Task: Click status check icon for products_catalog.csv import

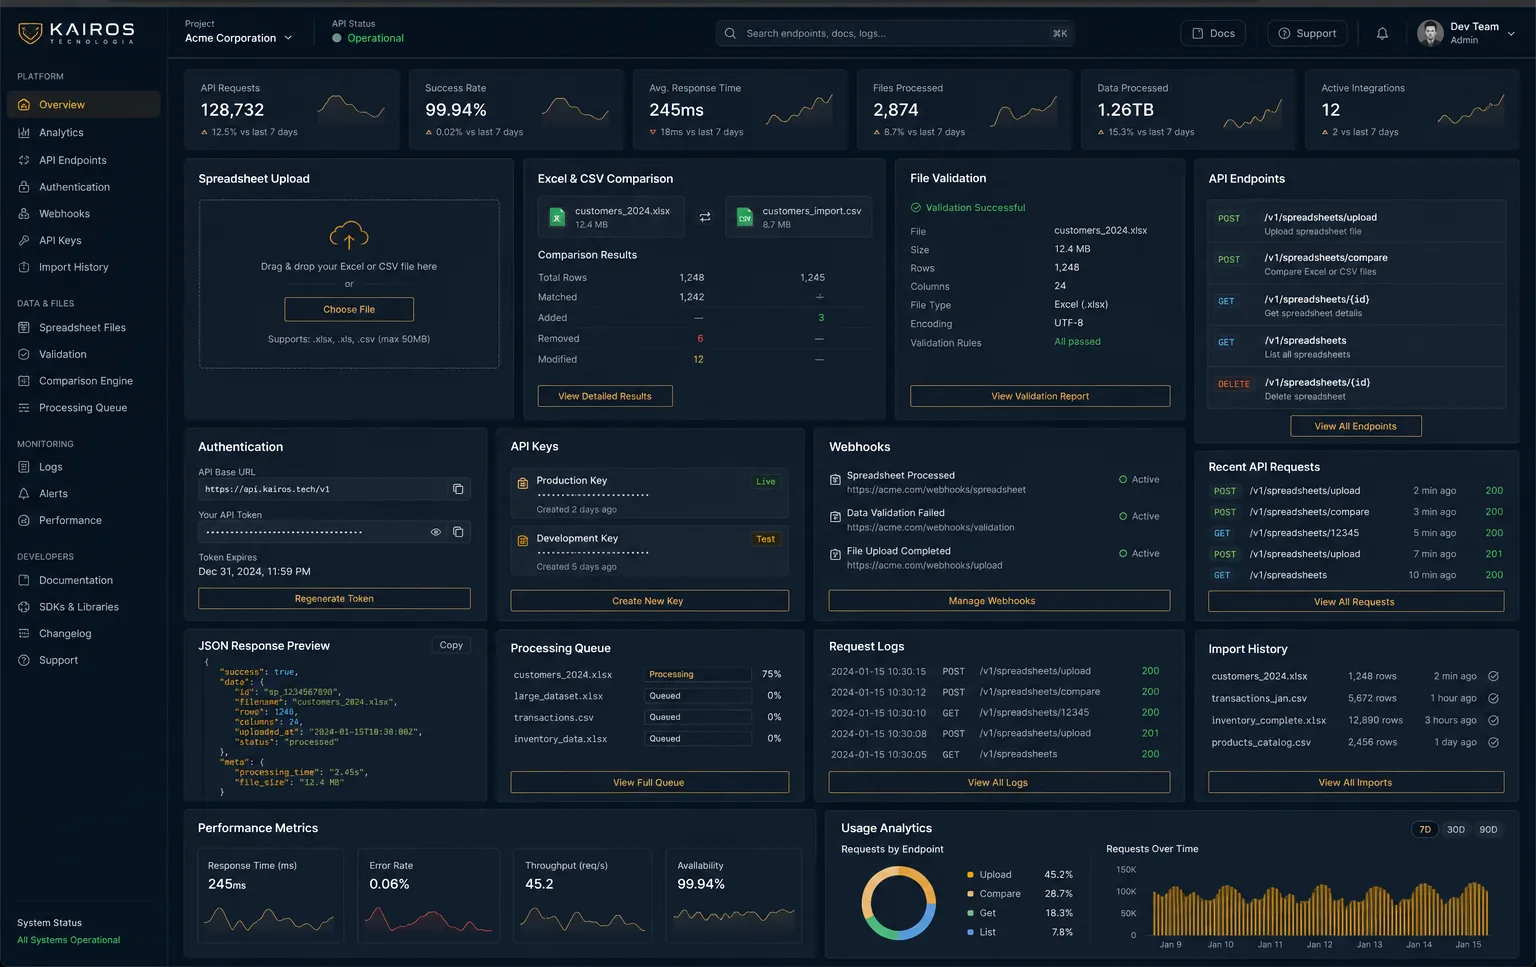Action: 1493,742
